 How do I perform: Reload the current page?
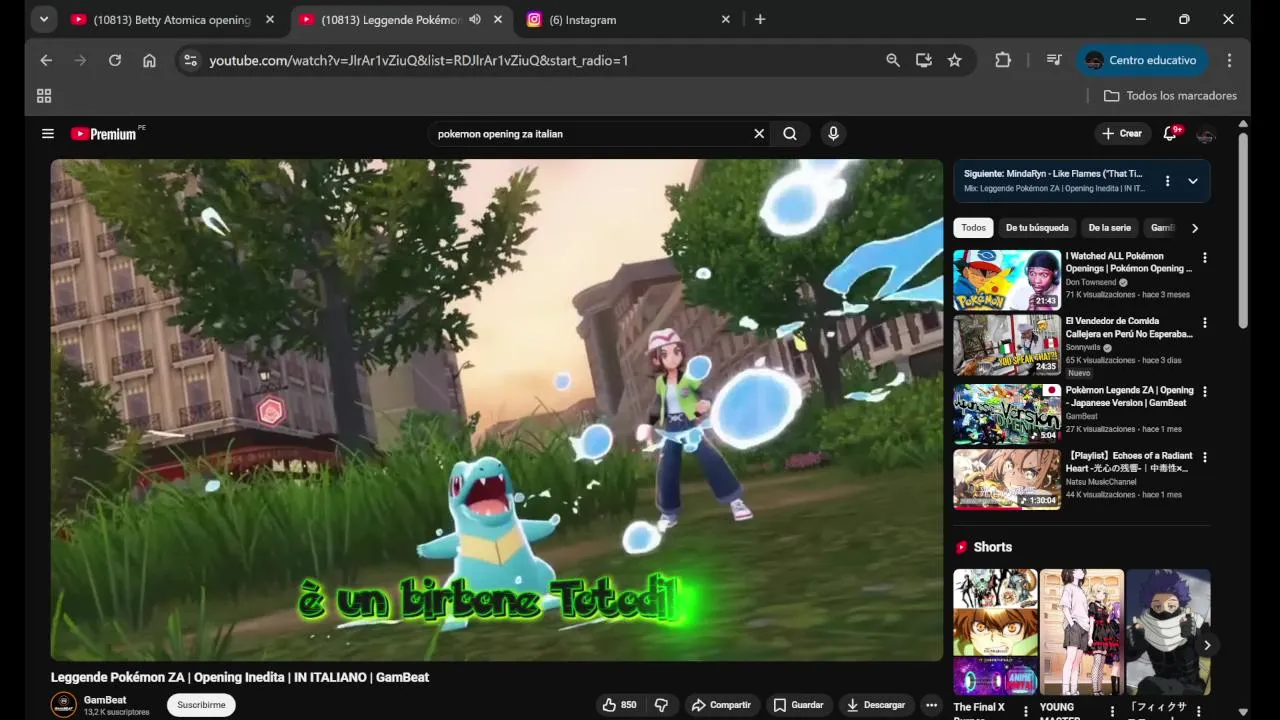click(x=115, y=60)
